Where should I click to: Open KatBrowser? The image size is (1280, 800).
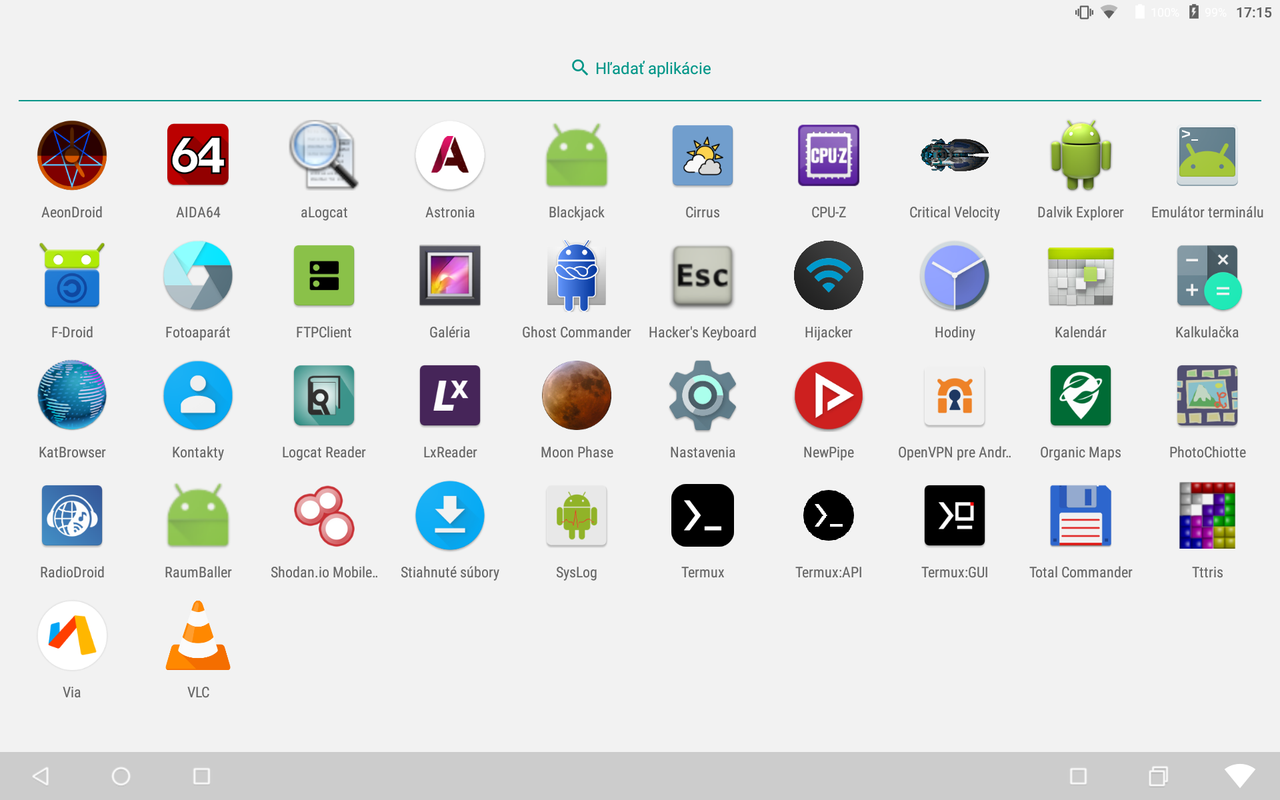[x=72, y=396]
